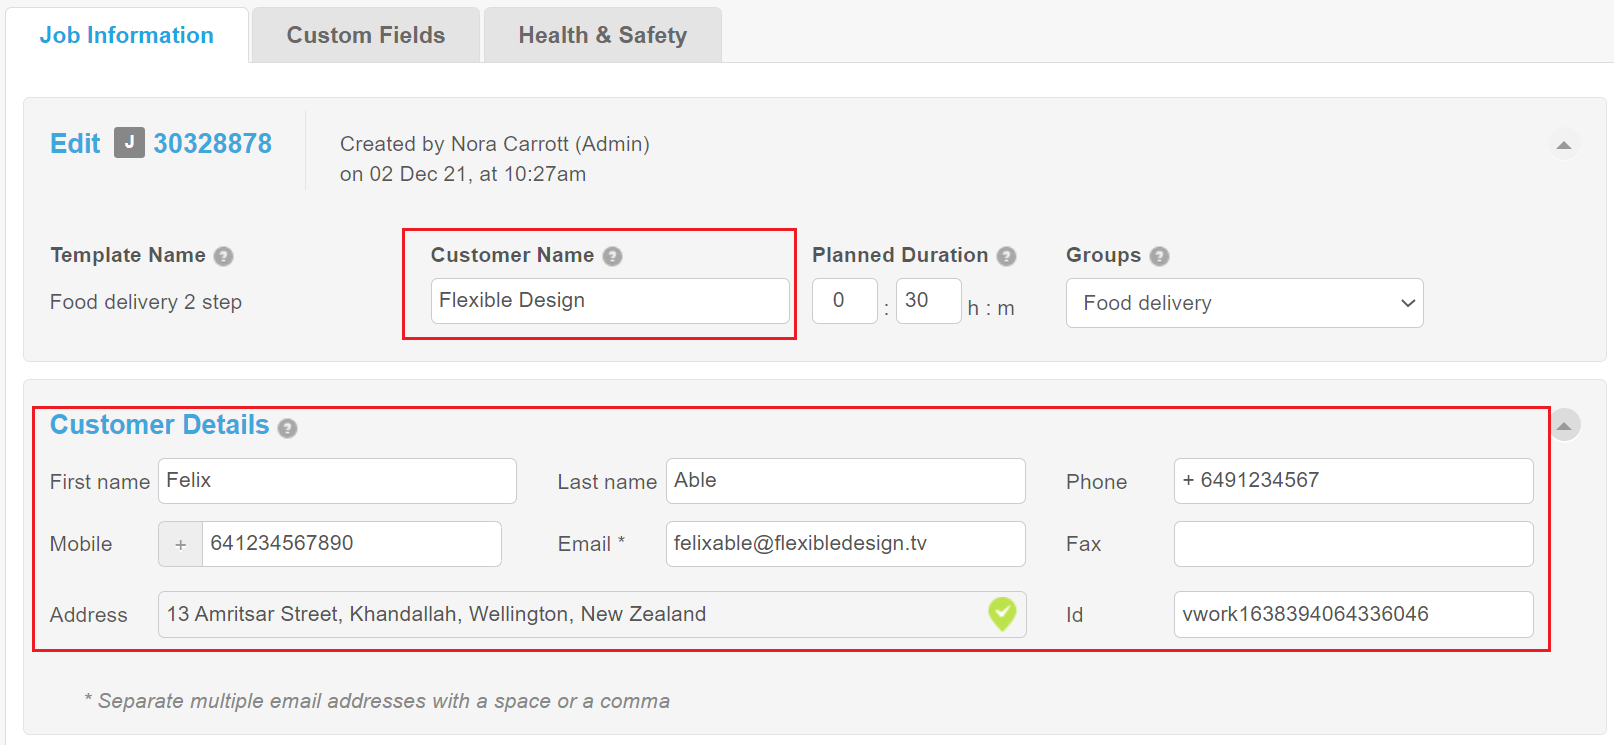
Task: Collapse the Customer Details section
Action: [1565, 425]
